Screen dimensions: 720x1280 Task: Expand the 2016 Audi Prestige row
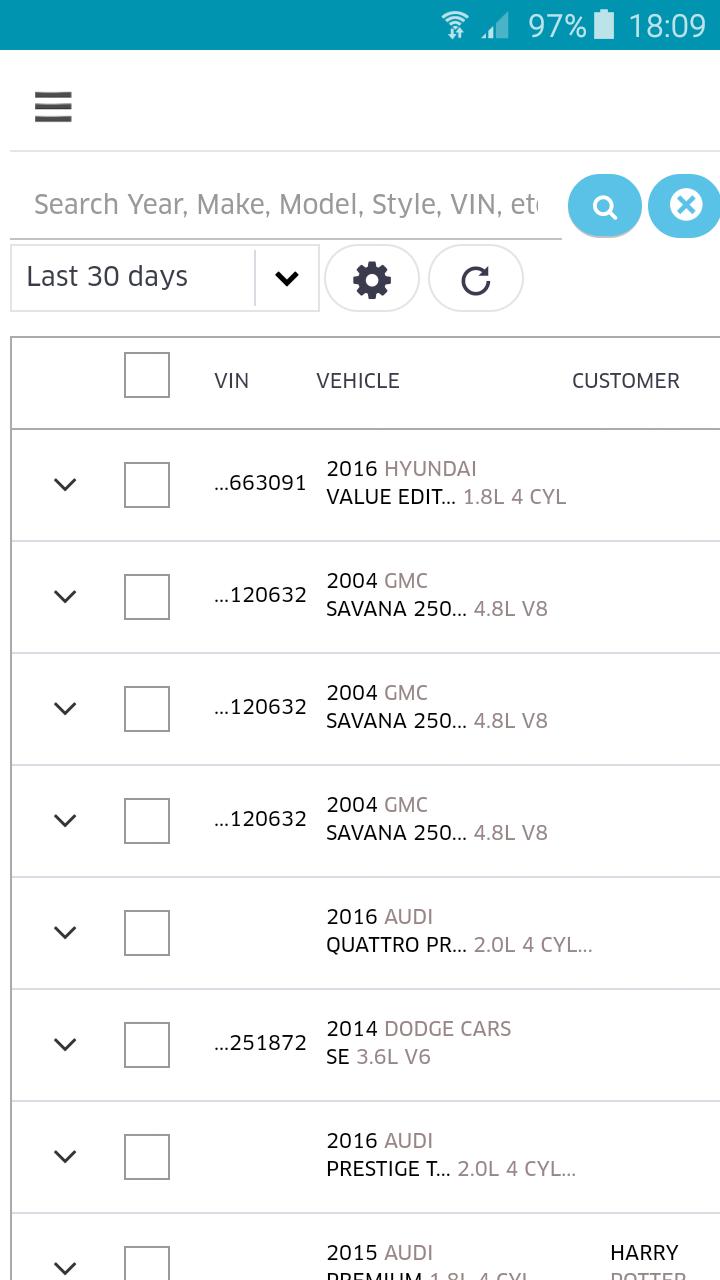tap(65, 1157)
